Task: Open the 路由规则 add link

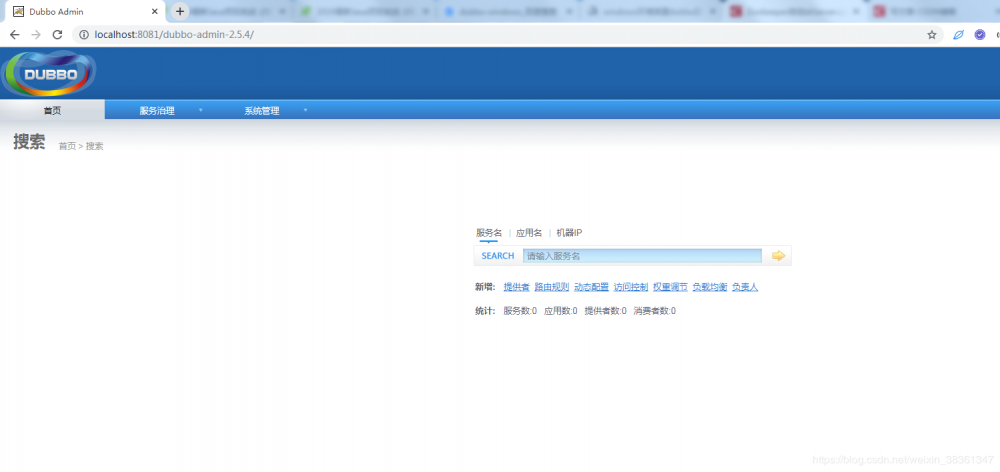Action: (x=552, y=287)
